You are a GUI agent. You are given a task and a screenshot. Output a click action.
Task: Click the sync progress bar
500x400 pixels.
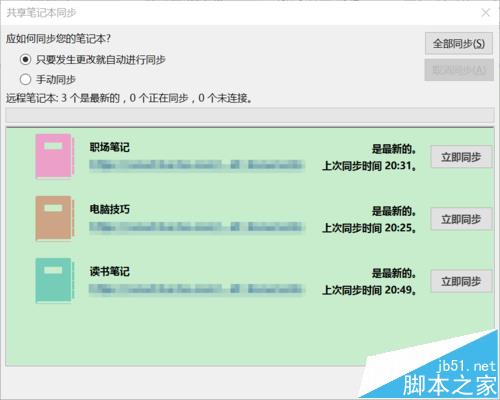click(250, 116)
